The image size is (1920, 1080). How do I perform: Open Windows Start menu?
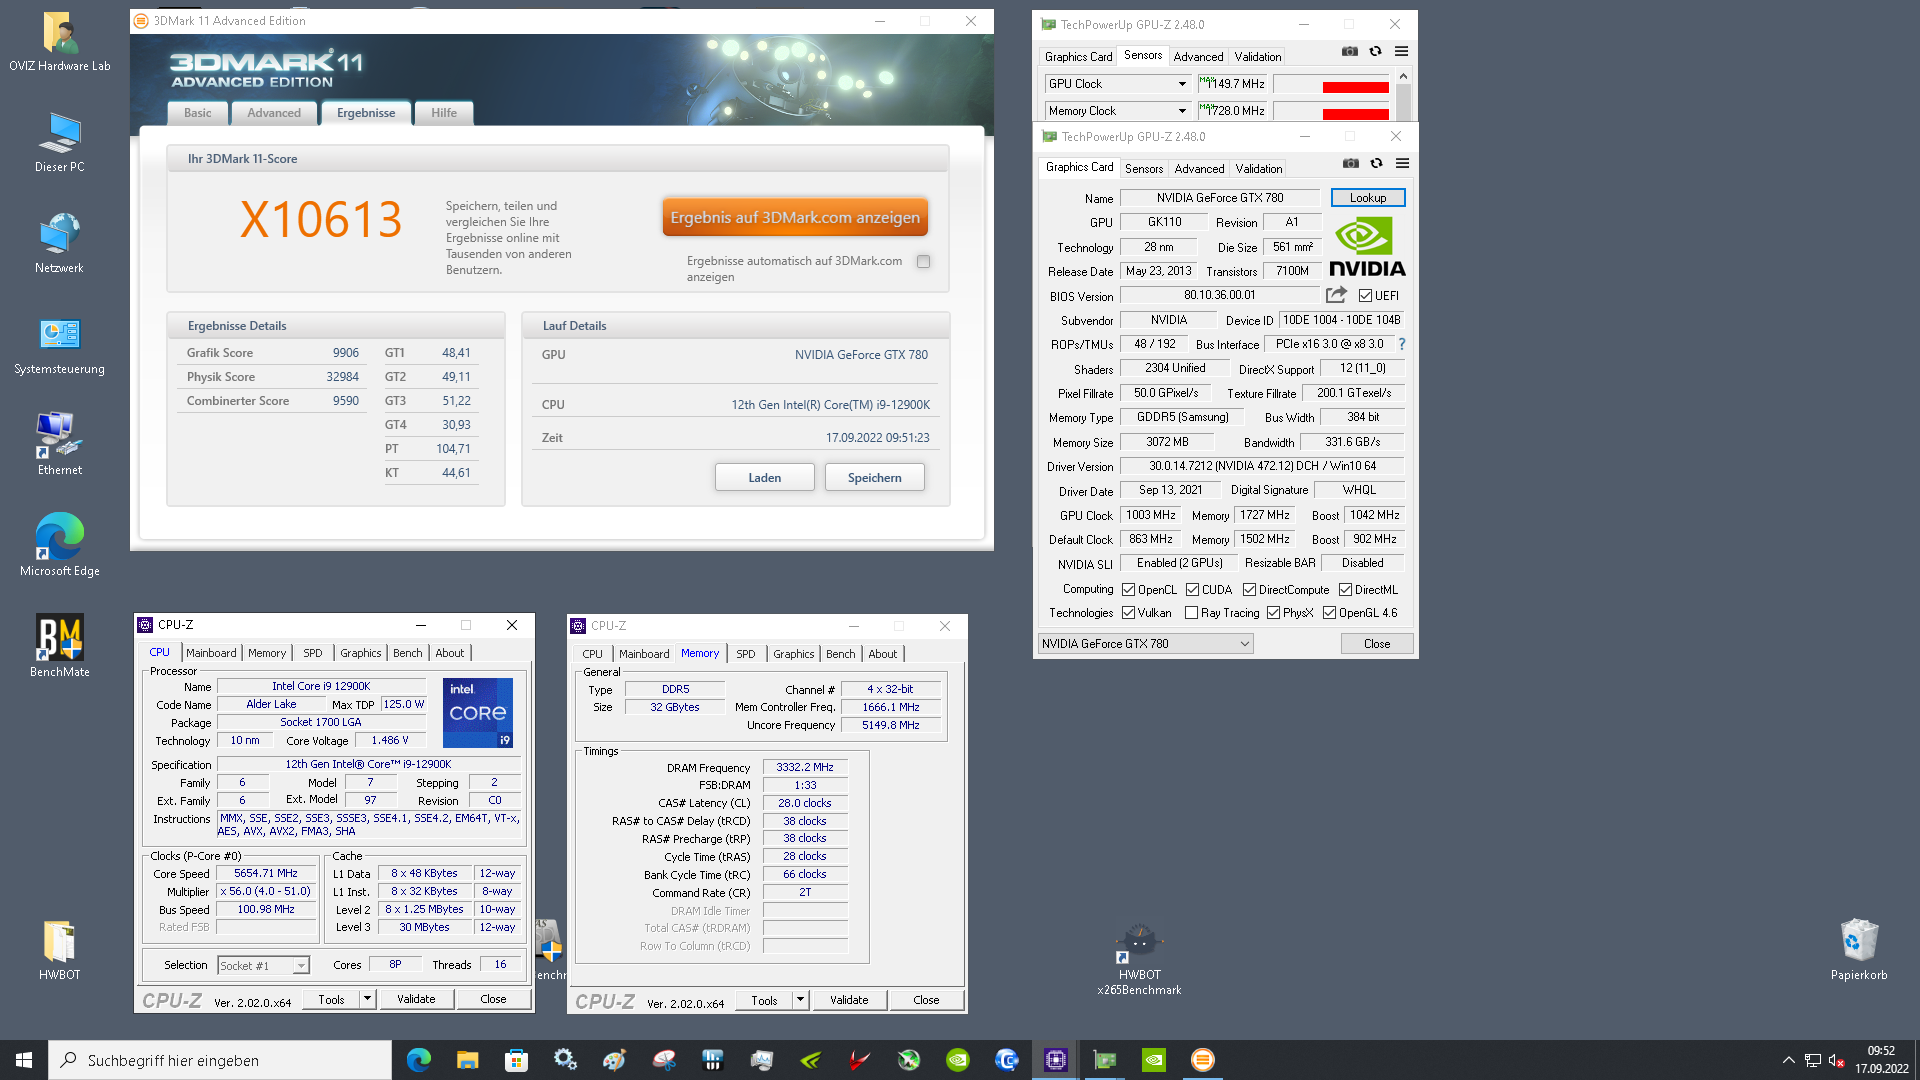tap(24, 1060)
